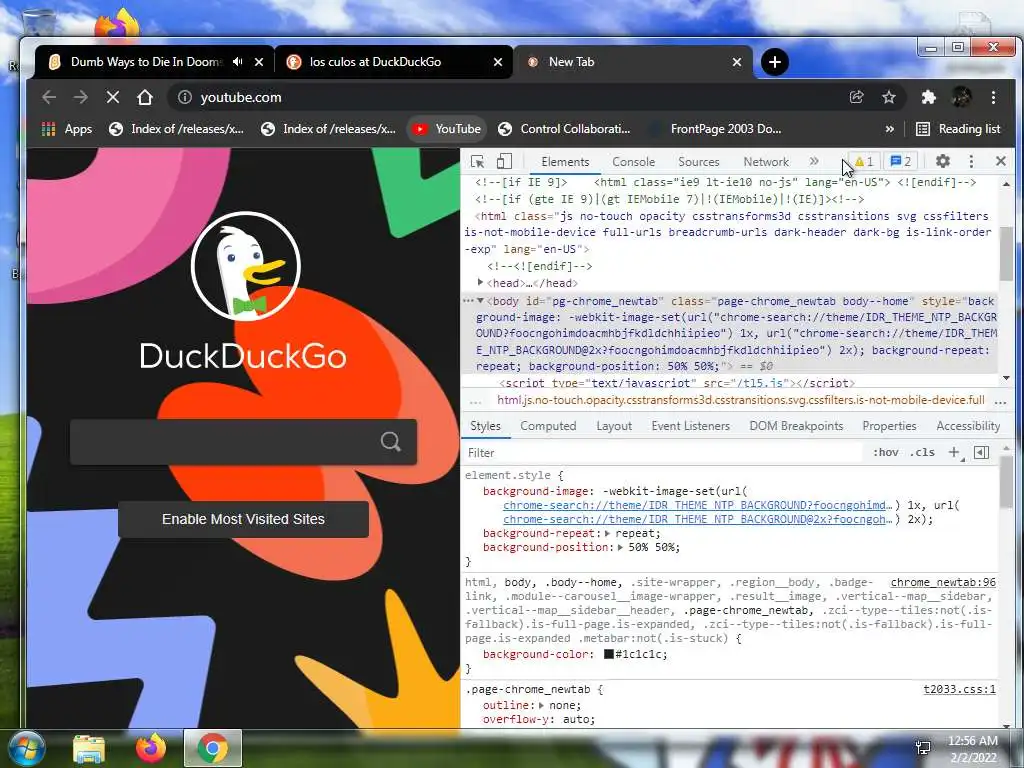Open the FrontPage 2003 Do... bookmark
1024x768 pixels.
(x=716, y=129)
